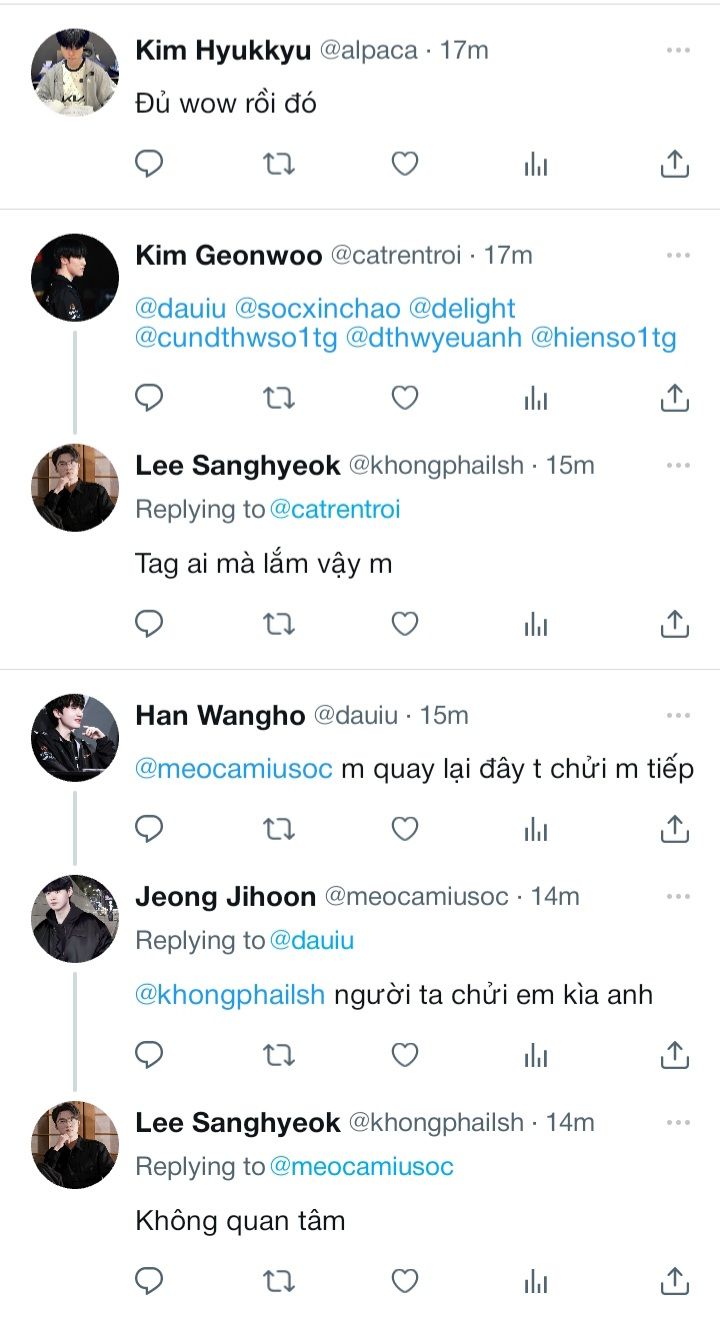Like Lee Sanghyeok's "Tag ai mà lắm vậy m" reply

pos(404,625)
